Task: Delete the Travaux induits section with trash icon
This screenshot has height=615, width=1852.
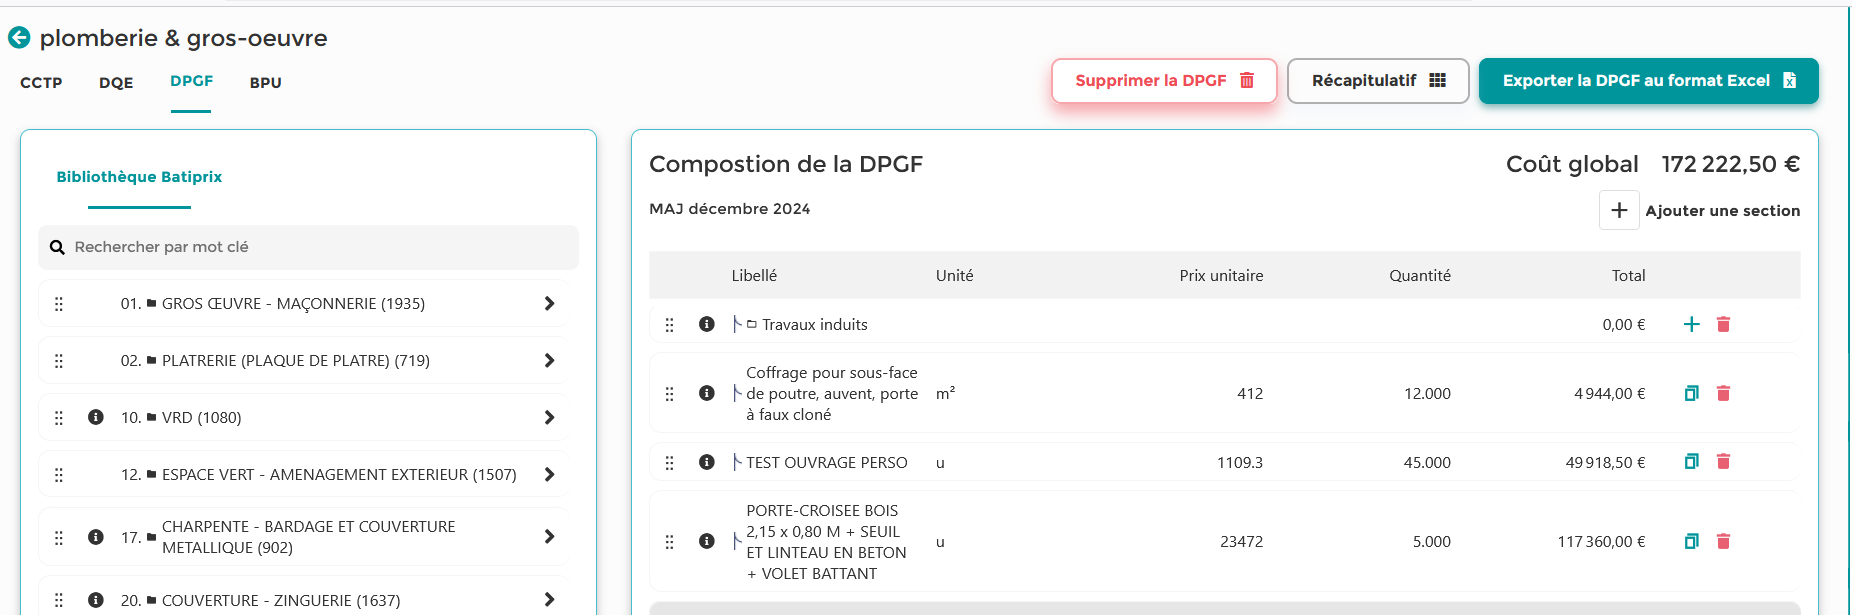Action: (x=1723, y=324)
